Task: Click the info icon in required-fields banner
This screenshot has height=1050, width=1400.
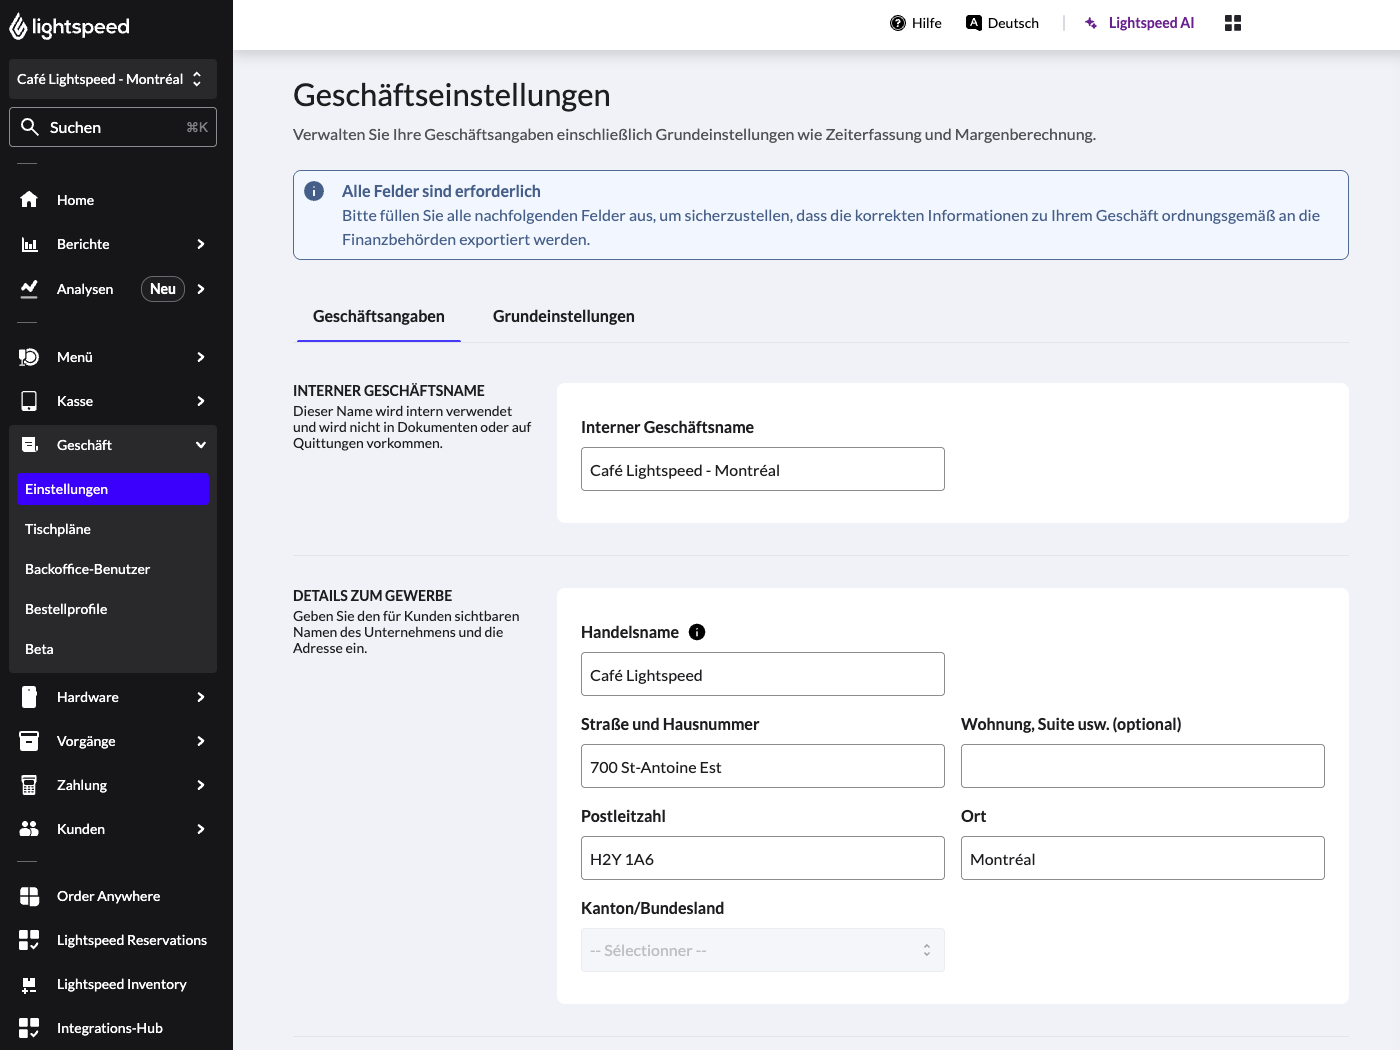Action: click(314, 191)
